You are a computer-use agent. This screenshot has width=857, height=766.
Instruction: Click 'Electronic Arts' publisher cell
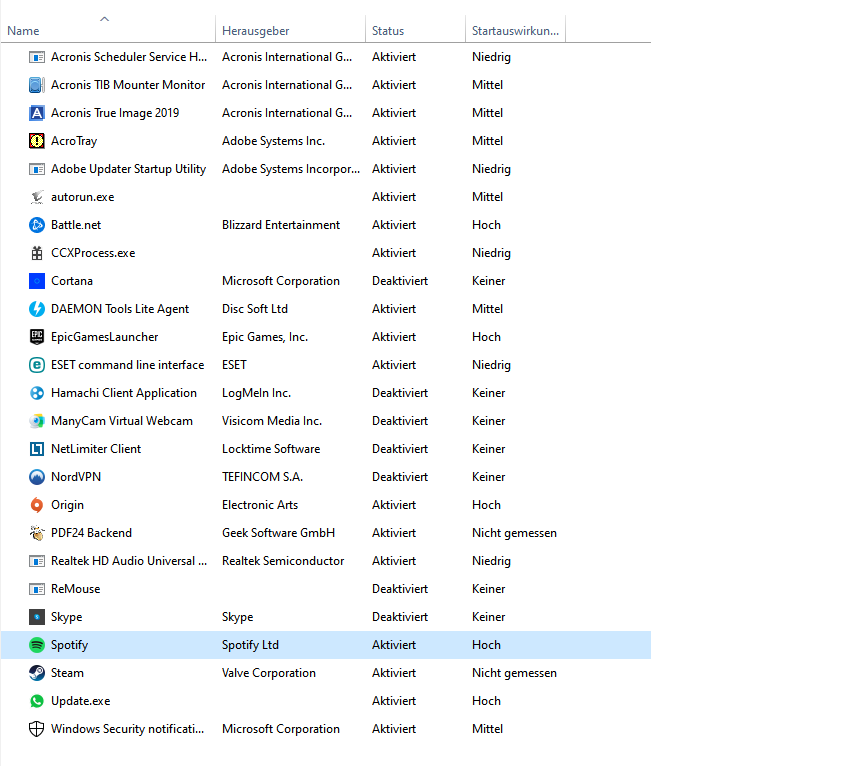pyautogui.click(x=260, y=505)
